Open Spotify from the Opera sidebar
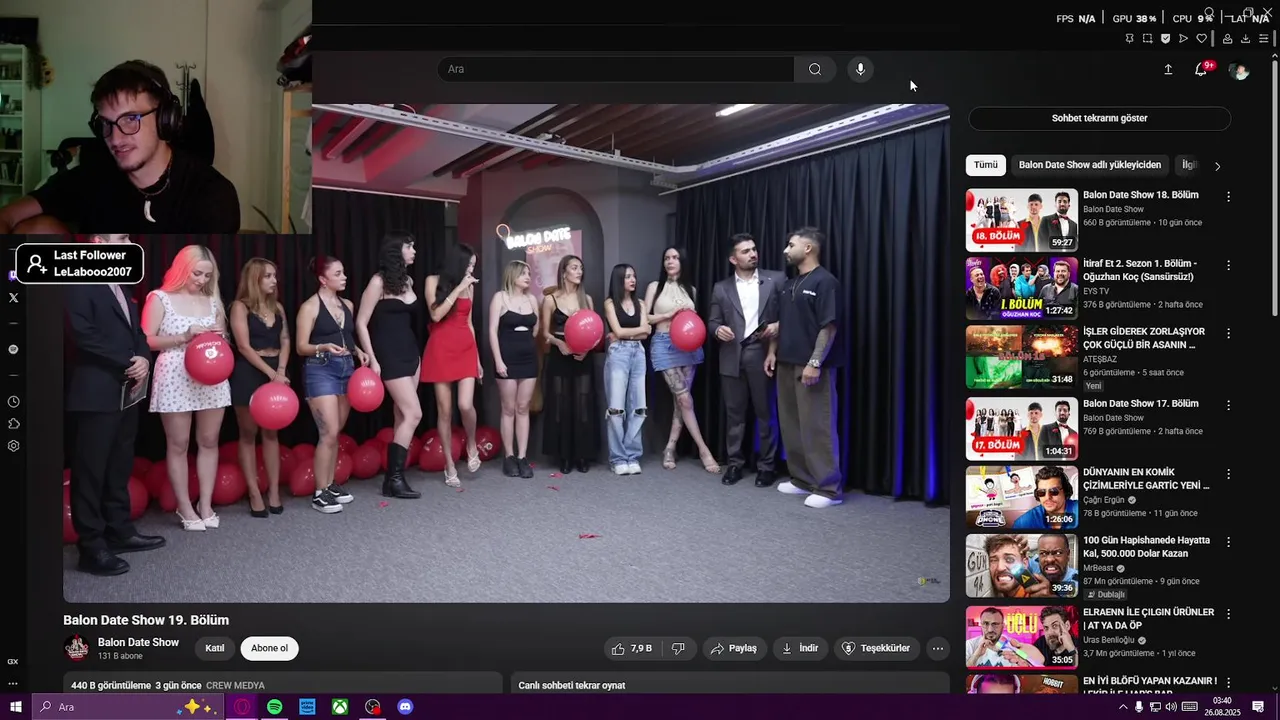Screen dimensions: 1280x720 [x=13, y=349]
